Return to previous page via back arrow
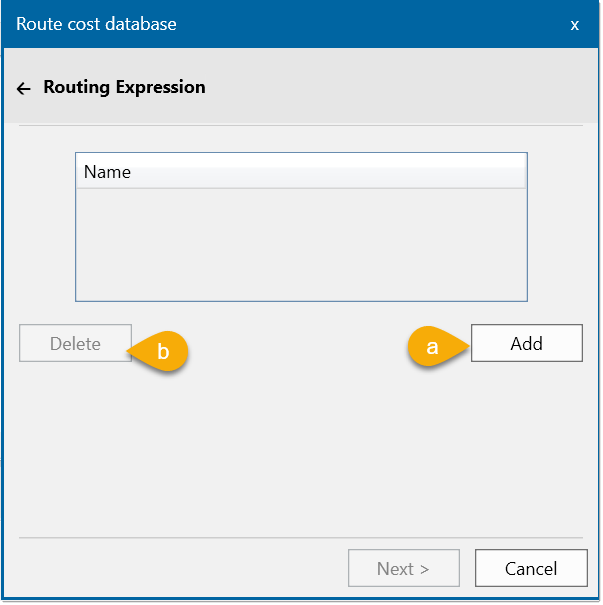The image size is (603, 605). coord(24,88)
